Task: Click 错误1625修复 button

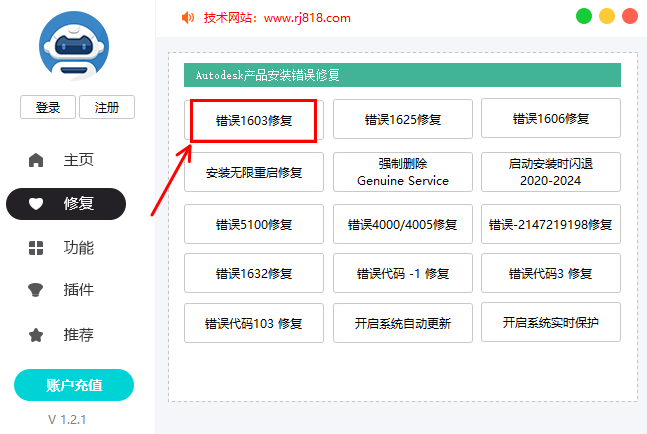Action: tap(403, 119)
